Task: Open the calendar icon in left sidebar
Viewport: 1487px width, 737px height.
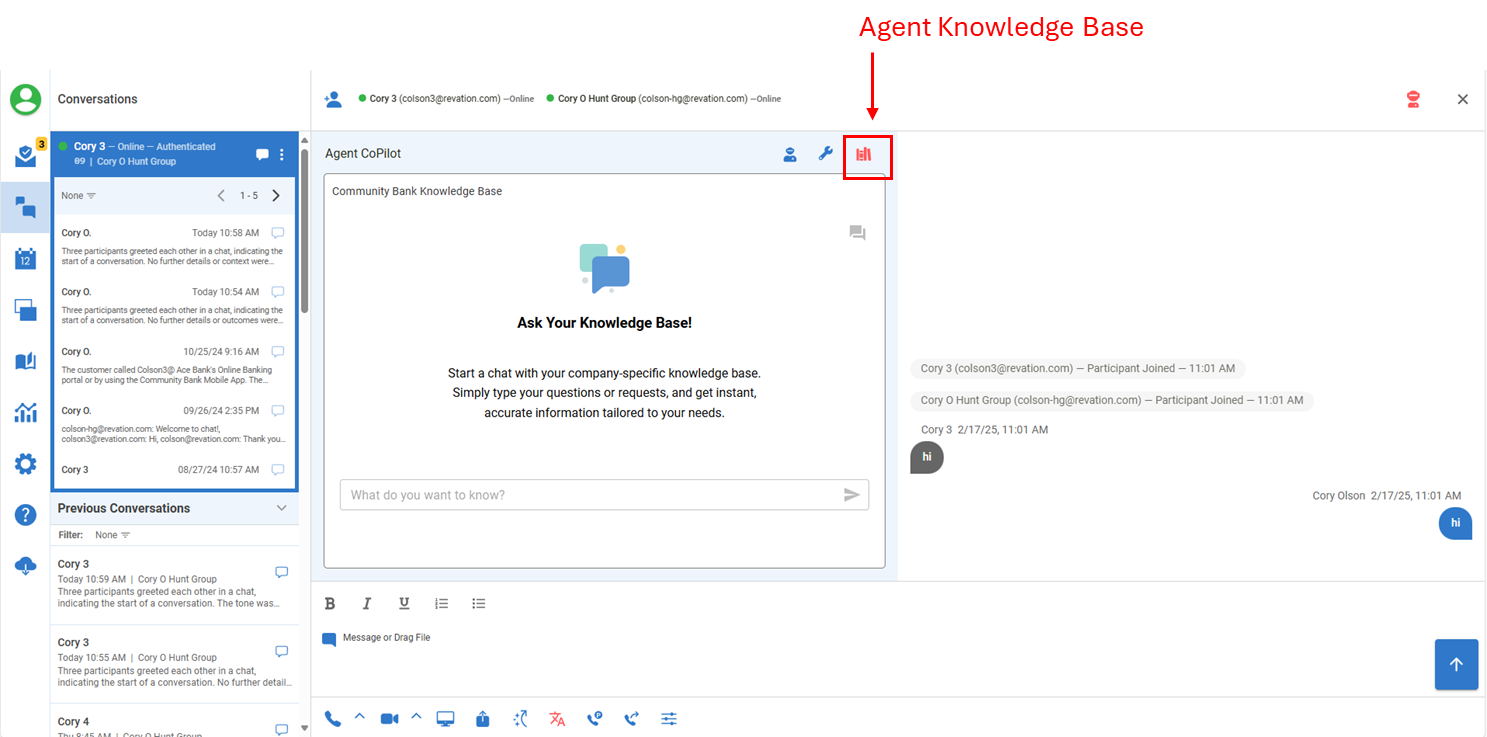Action: (25, 258)
